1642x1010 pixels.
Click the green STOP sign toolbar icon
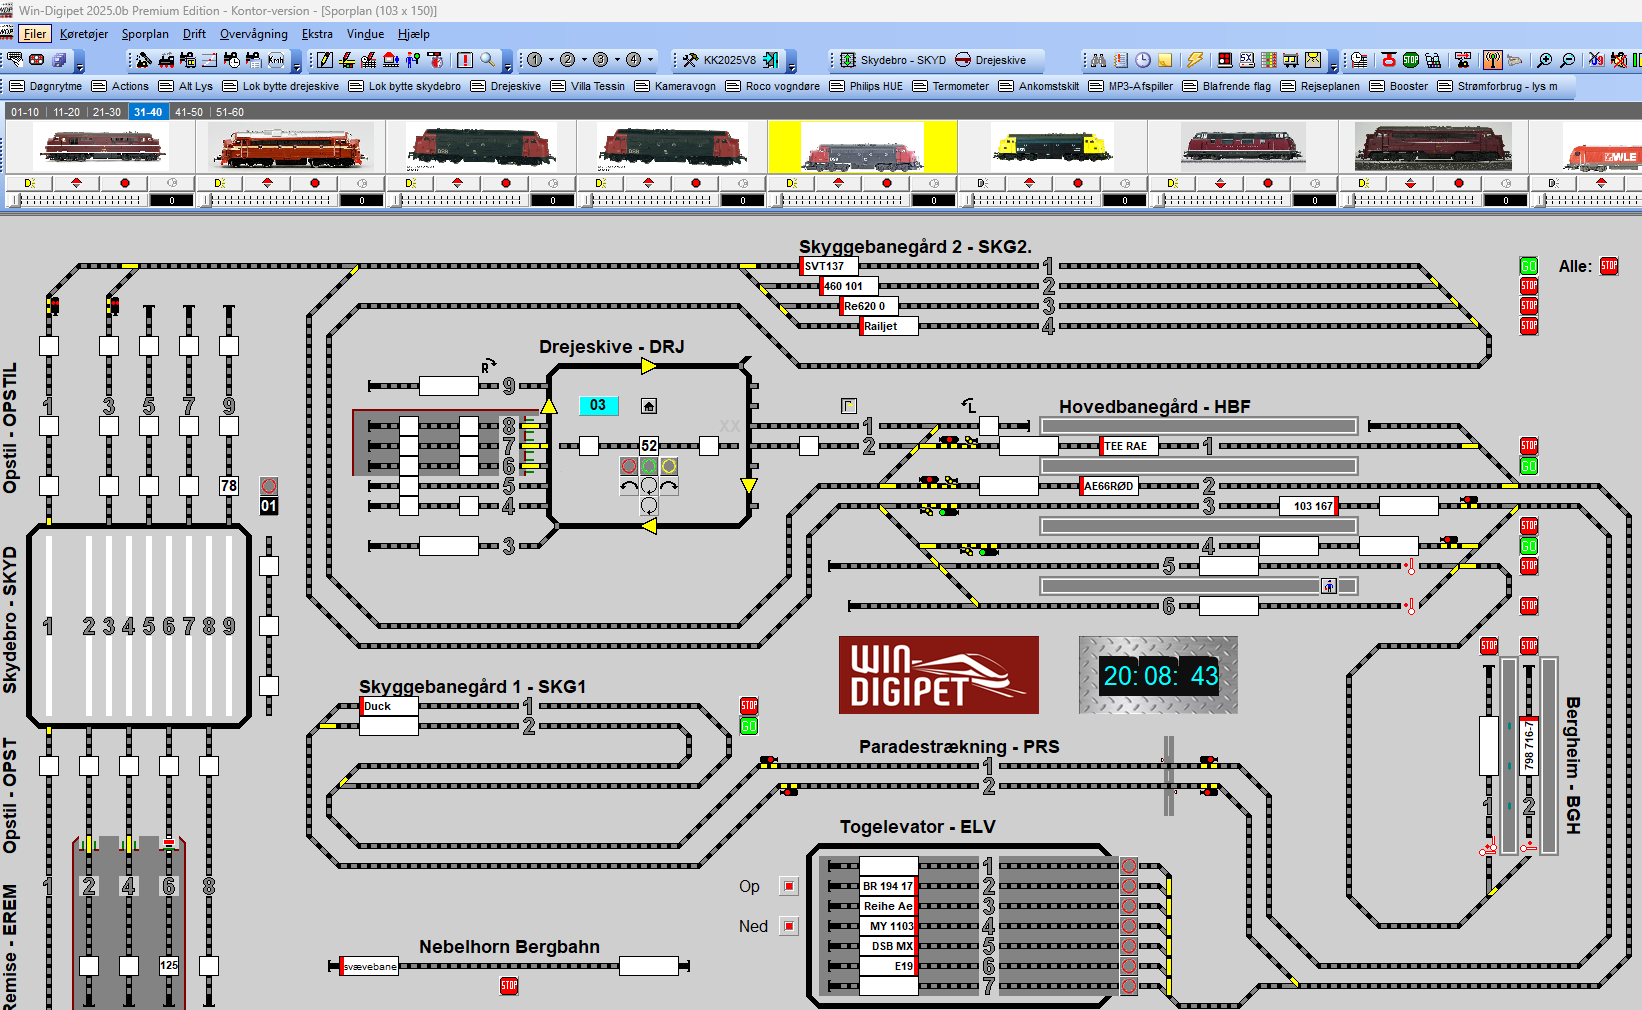pyautogui.click(x=1410, y=60)
